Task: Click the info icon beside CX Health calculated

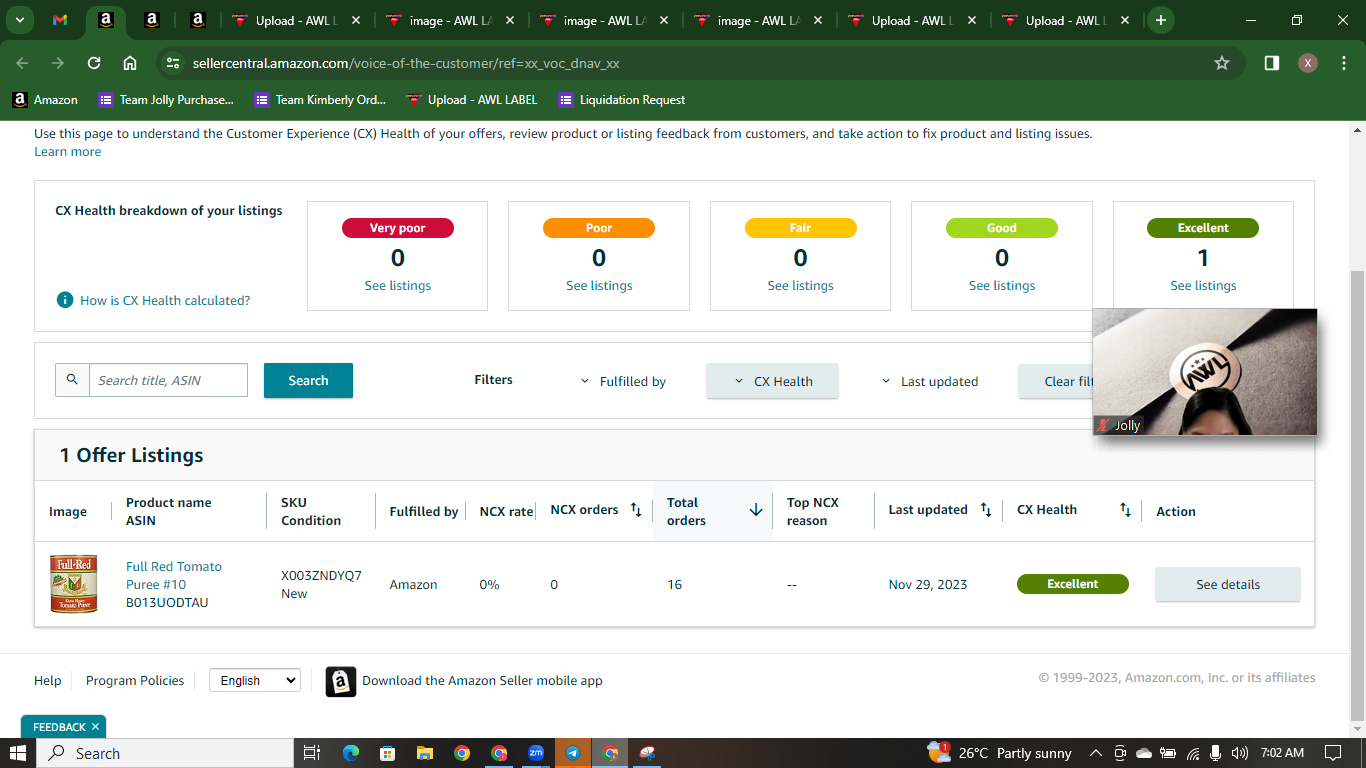Action: pos(65,300)
